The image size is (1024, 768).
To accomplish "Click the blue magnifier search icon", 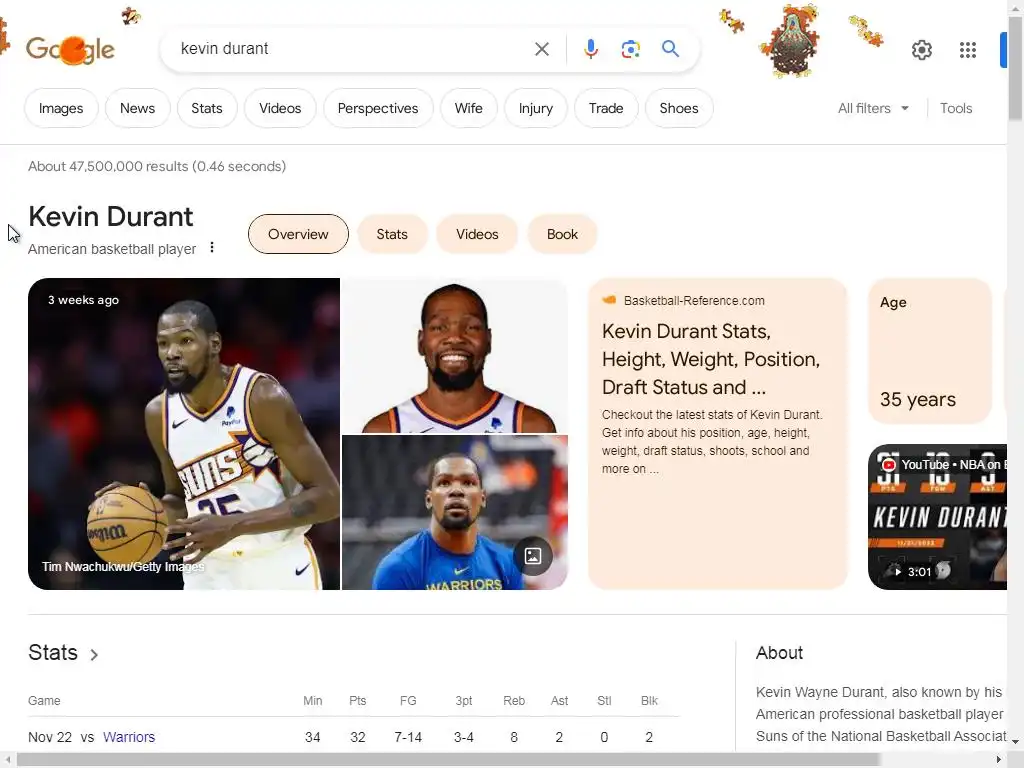I will tap(670, 48).
